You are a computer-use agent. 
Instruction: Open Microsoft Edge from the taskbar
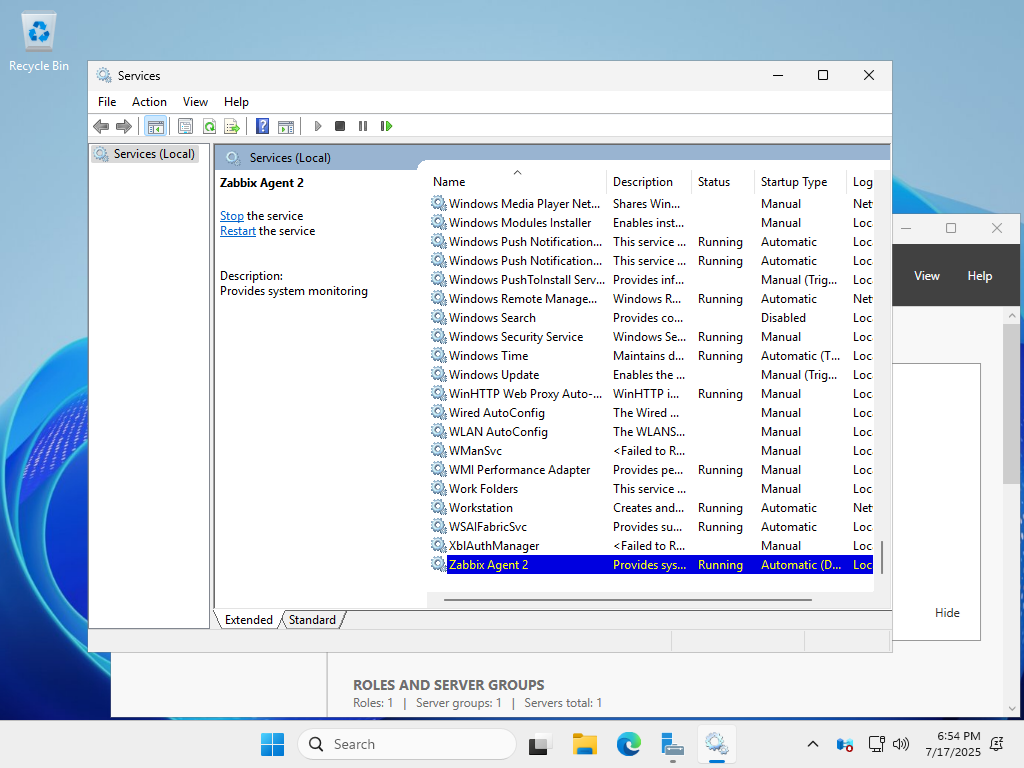pyautogui.click(x=628, y=744)
